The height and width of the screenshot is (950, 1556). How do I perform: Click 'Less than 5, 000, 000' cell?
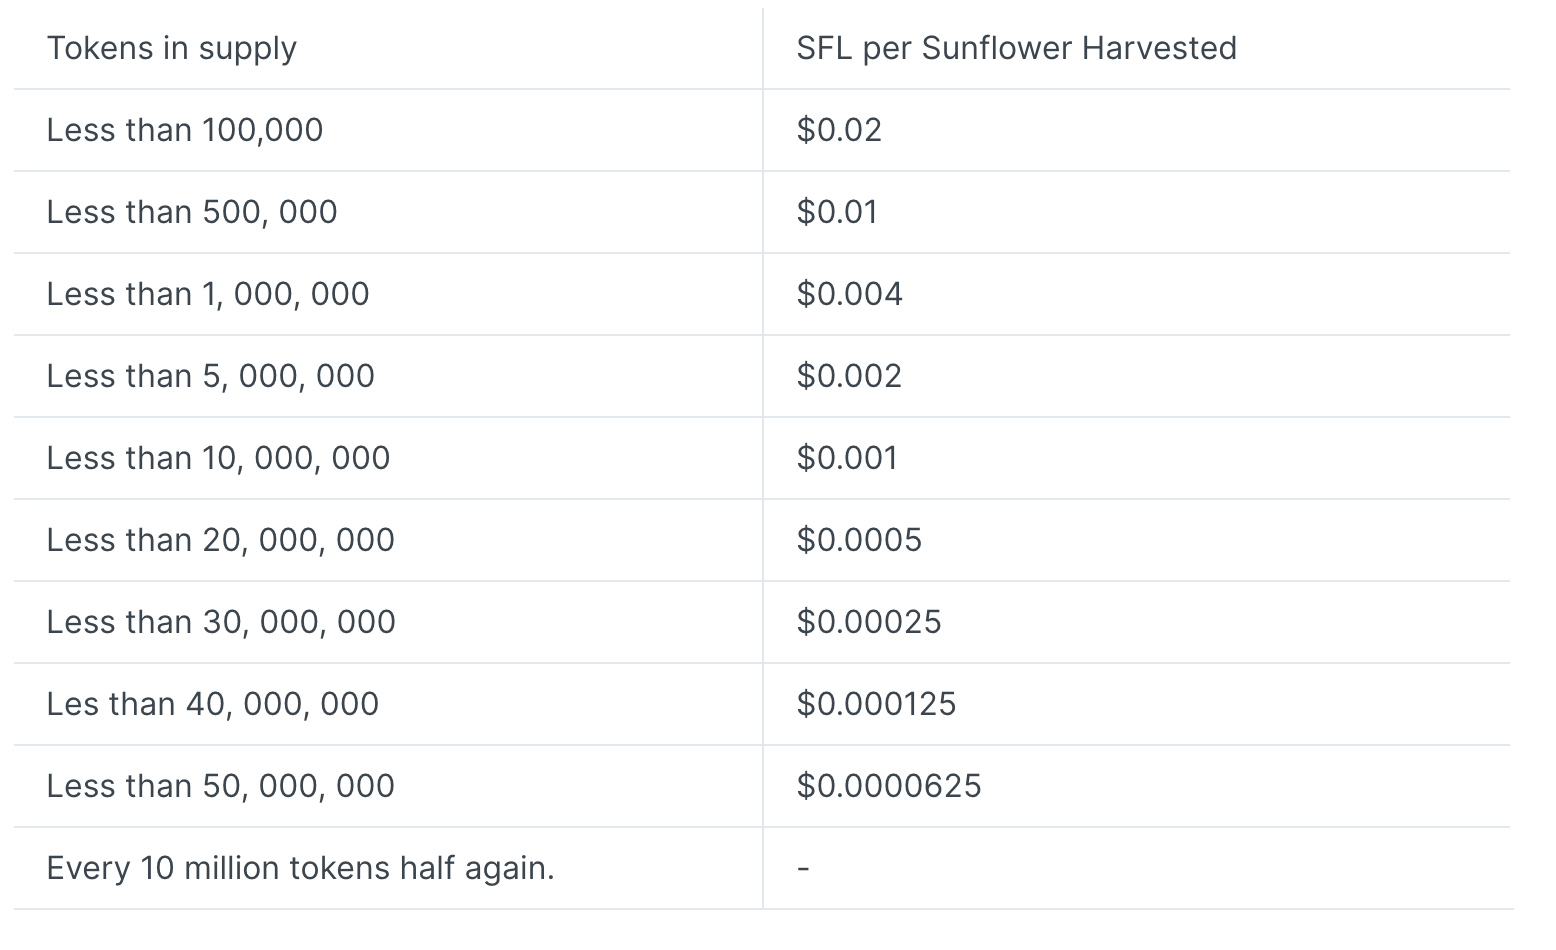211,376
